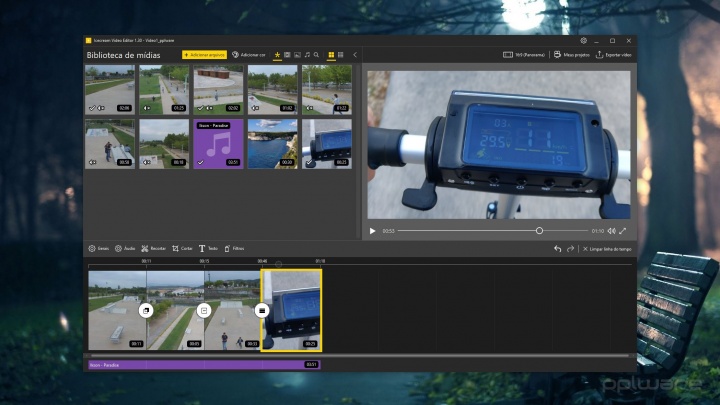Switch library to large grid view
This screenshot has height=405, width=720.
point(331,54)
